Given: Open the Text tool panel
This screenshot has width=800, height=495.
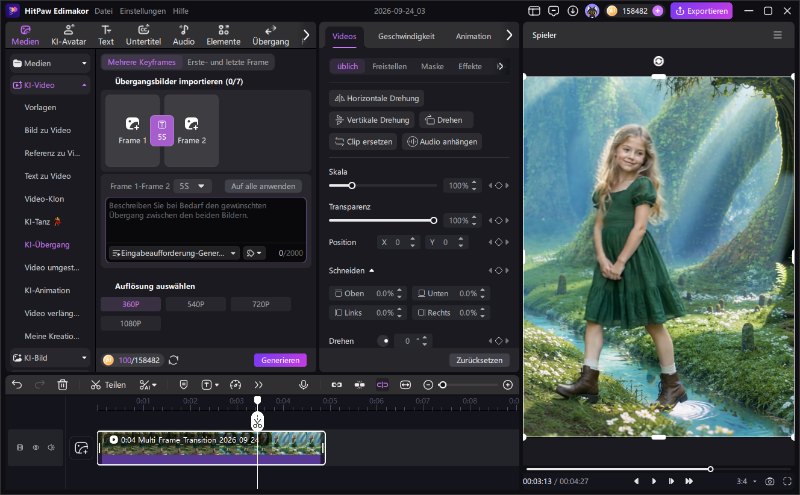Looking at the screenshot, I should coord(106,35).
